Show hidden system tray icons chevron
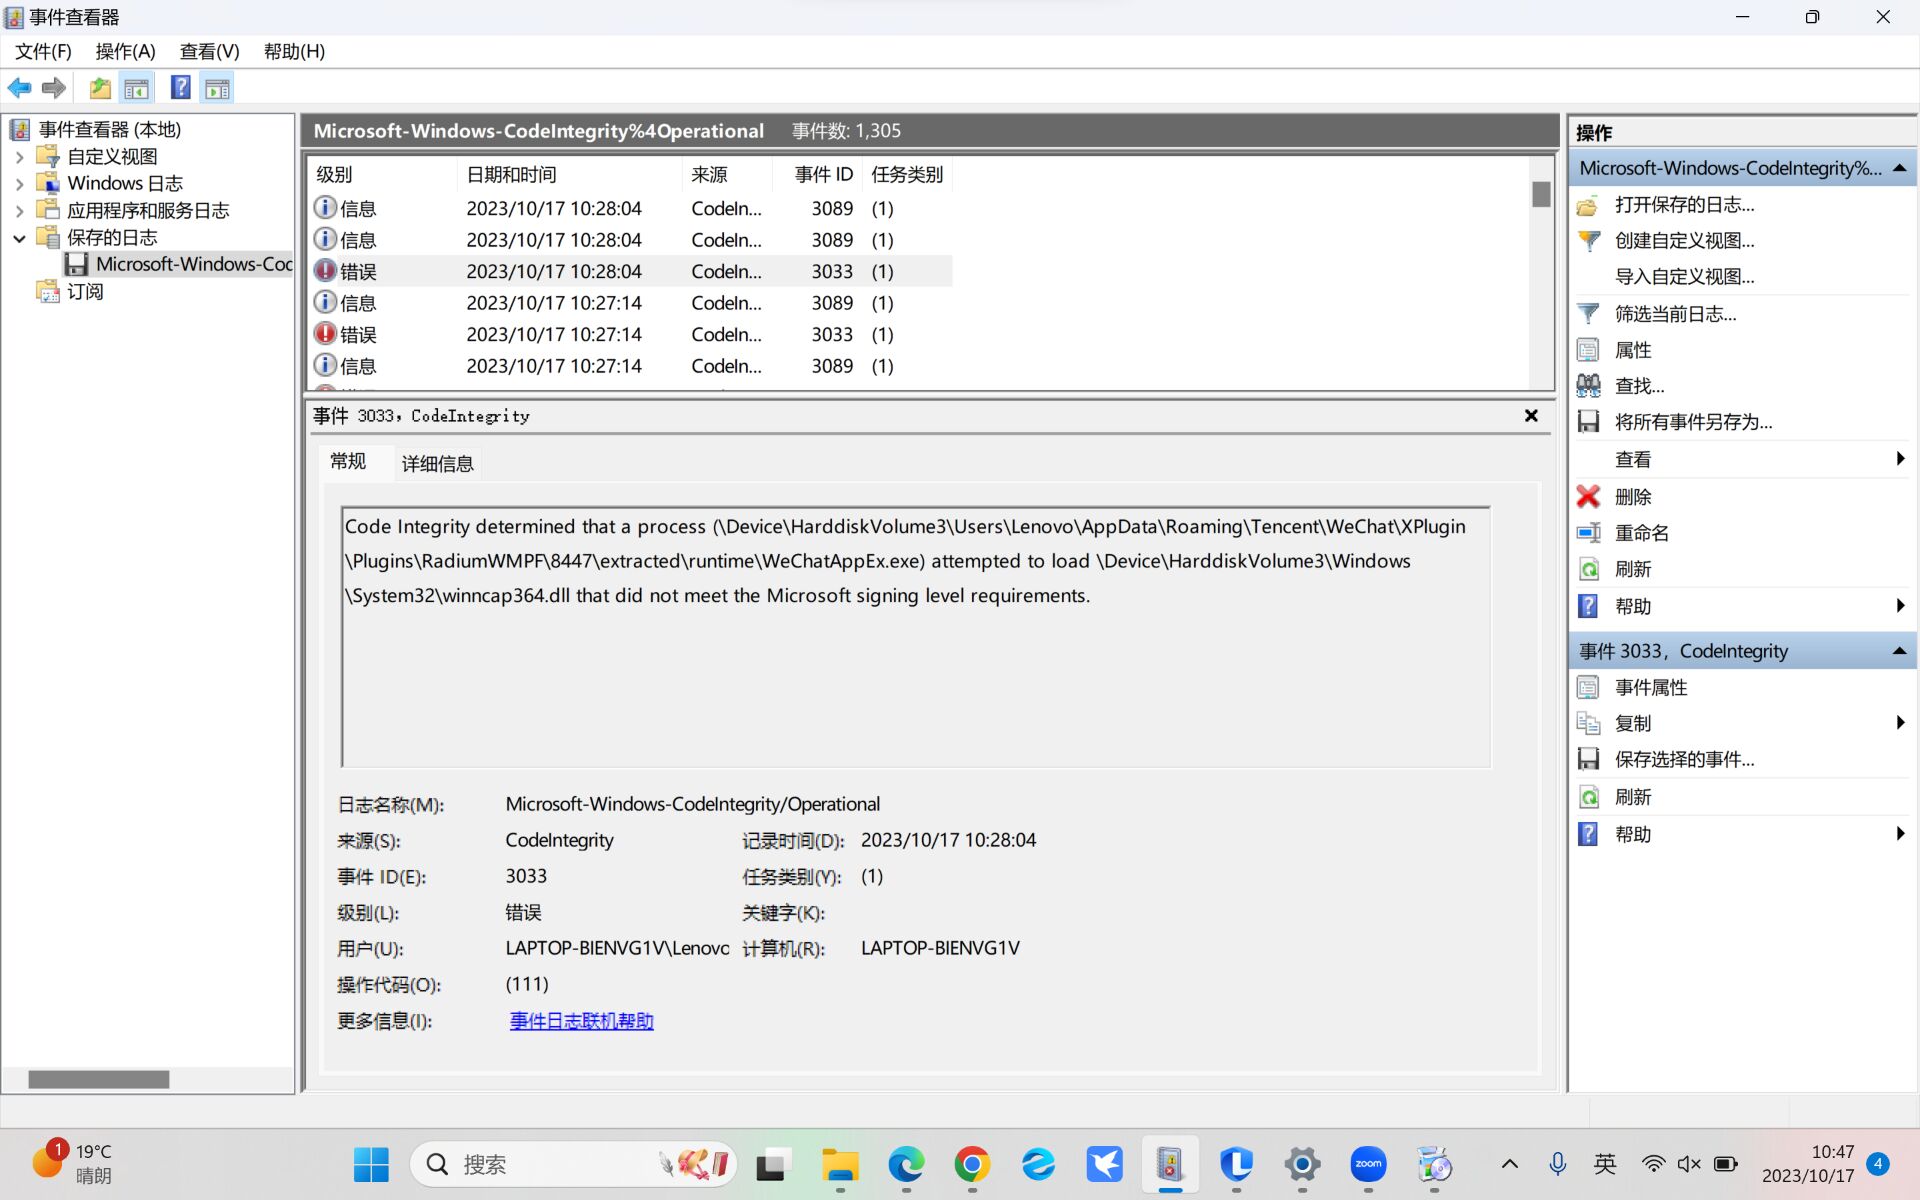 pos(1510,1164)
